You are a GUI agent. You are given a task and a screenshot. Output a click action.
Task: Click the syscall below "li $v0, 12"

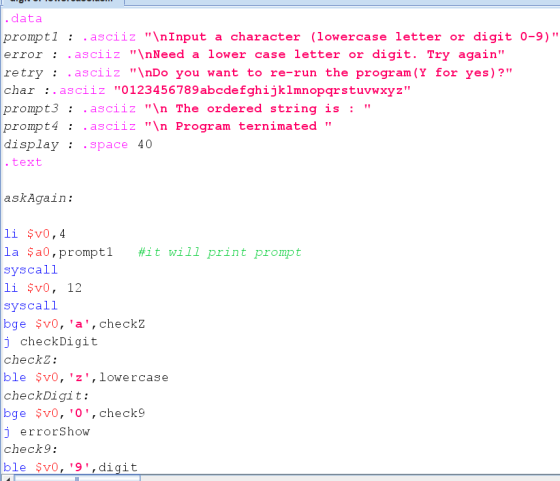point(30,306)
